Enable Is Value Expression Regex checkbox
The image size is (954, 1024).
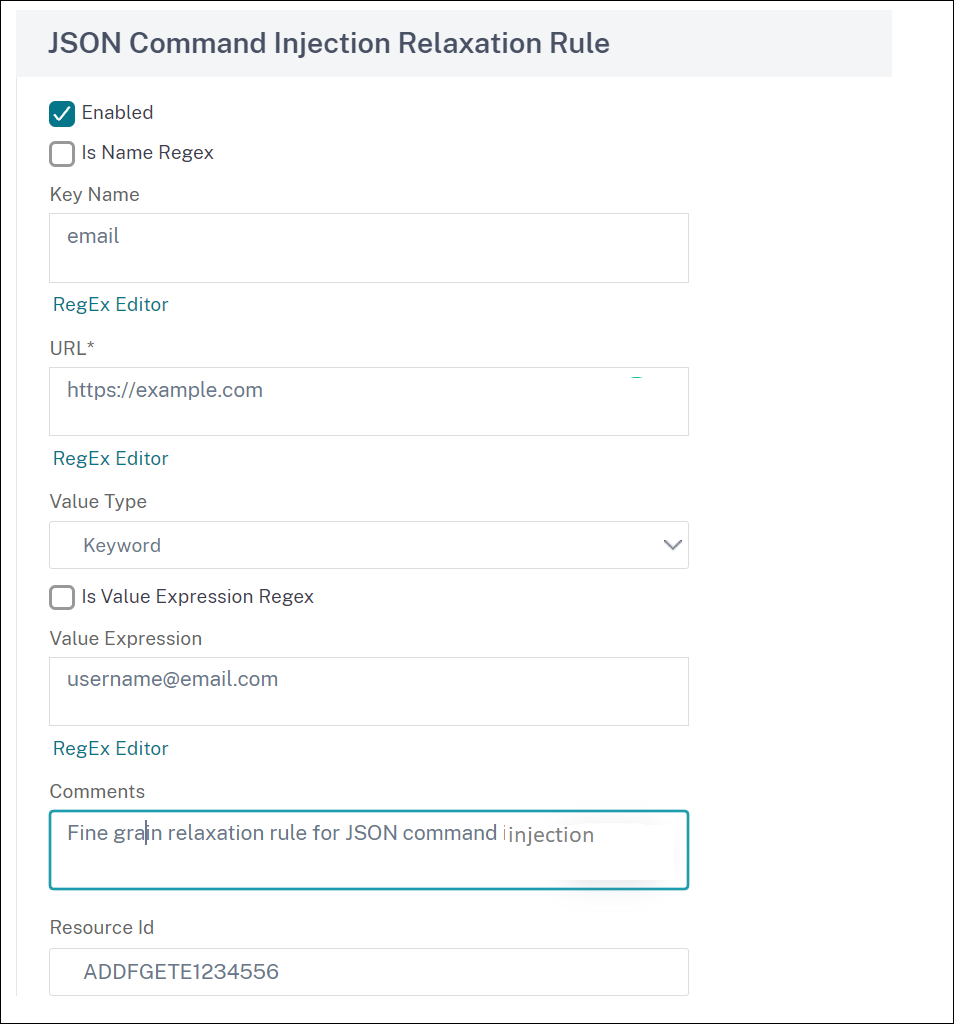62,598
